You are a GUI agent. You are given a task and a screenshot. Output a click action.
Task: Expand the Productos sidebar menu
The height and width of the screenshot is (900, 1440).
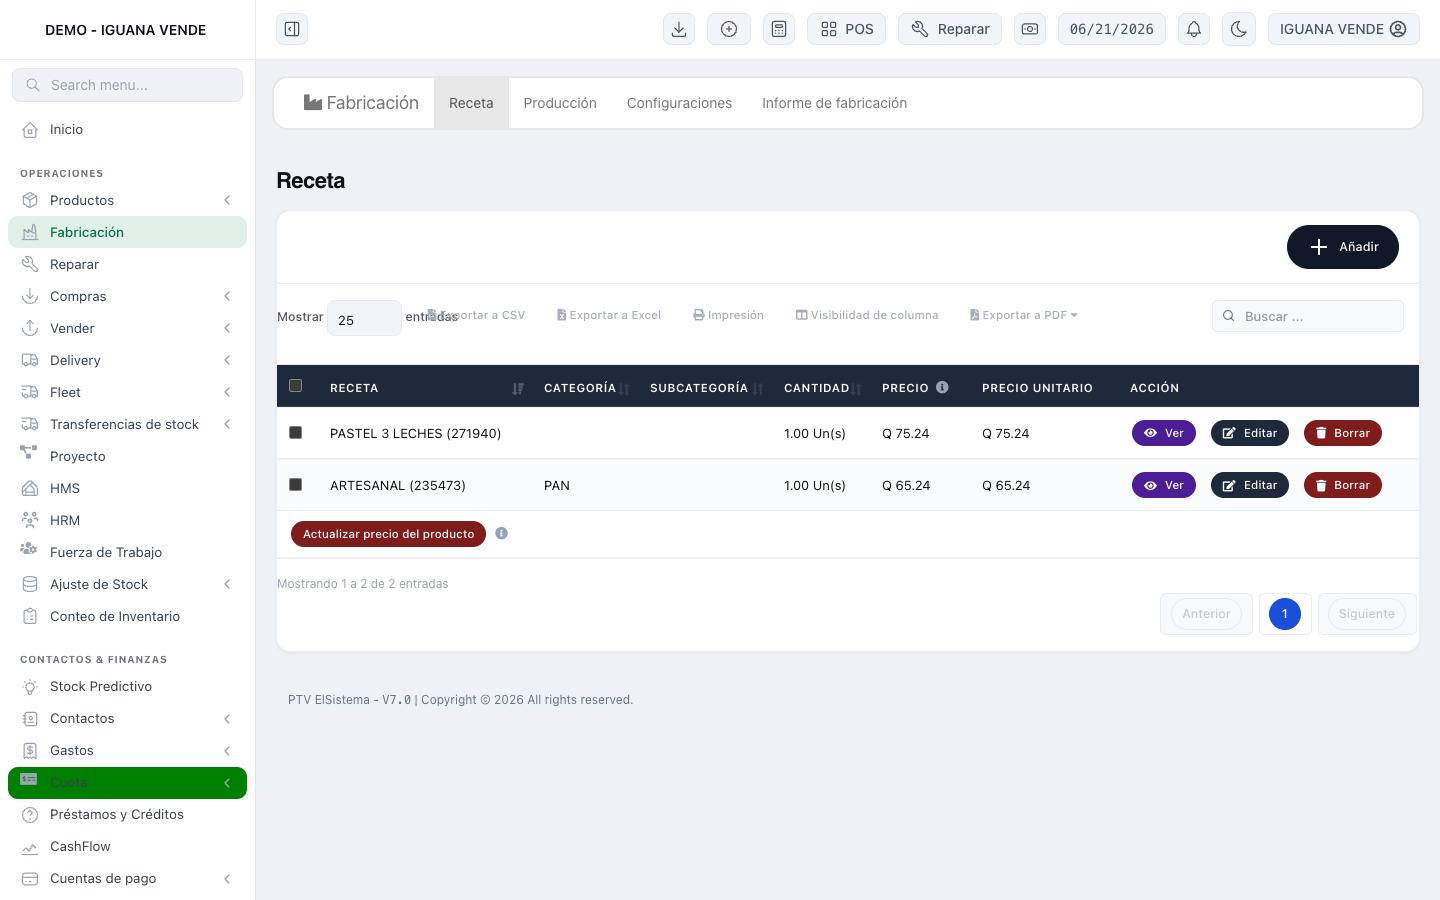127,200
